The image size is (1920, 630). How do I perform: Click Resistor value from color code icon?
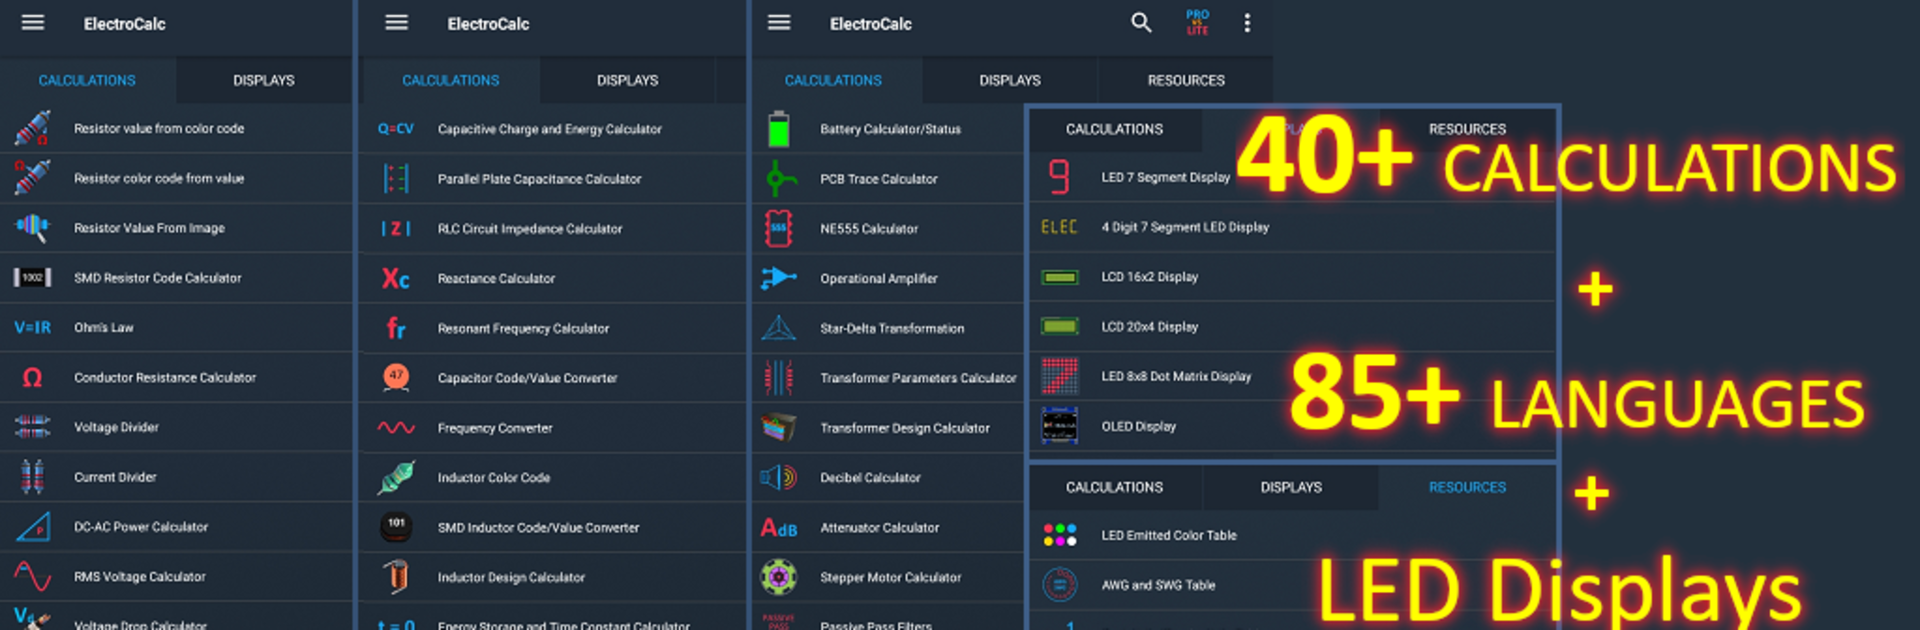[x=32, y=128]
